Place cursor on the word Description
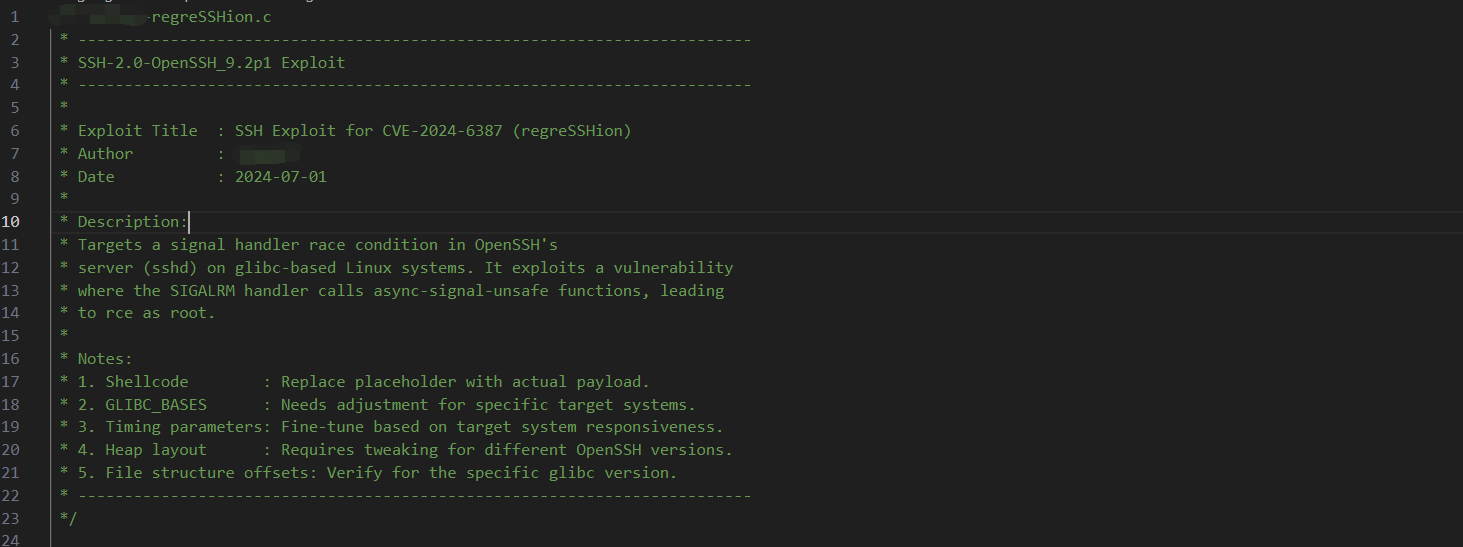 click(x=128, y=222)
